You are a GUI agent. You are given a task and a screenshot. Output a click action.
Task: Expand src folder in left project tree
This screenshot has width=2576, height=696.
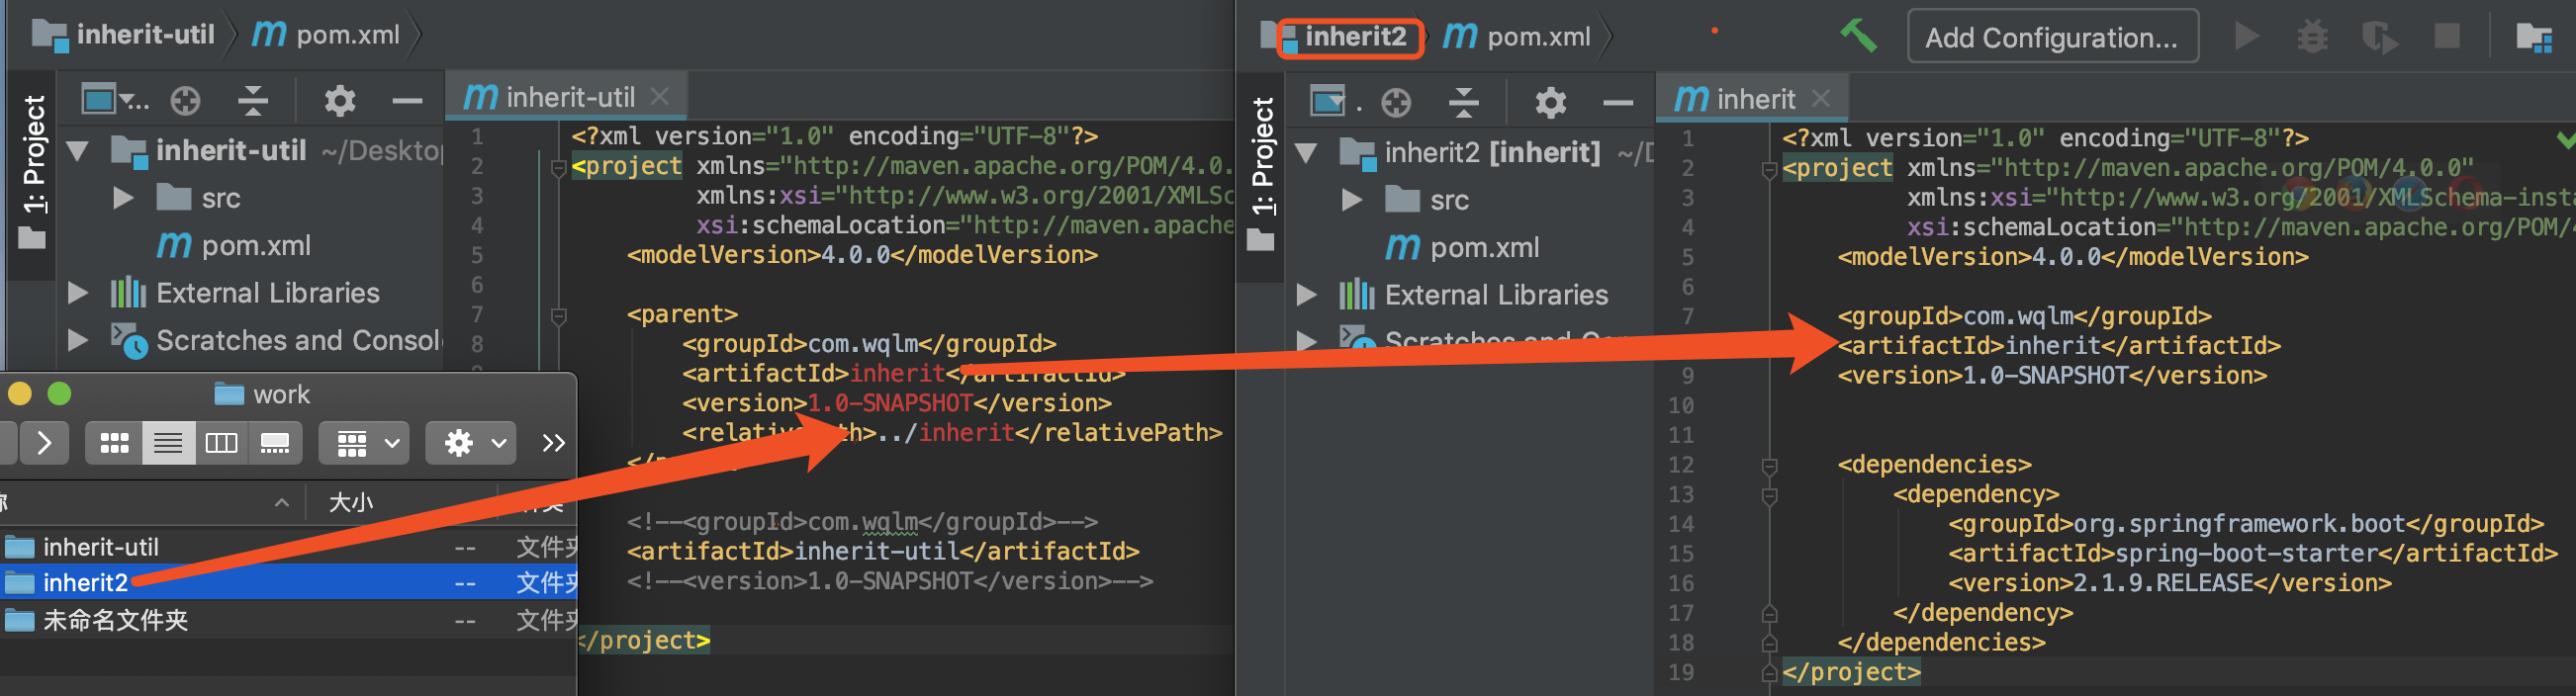click(x=123, y=198)
